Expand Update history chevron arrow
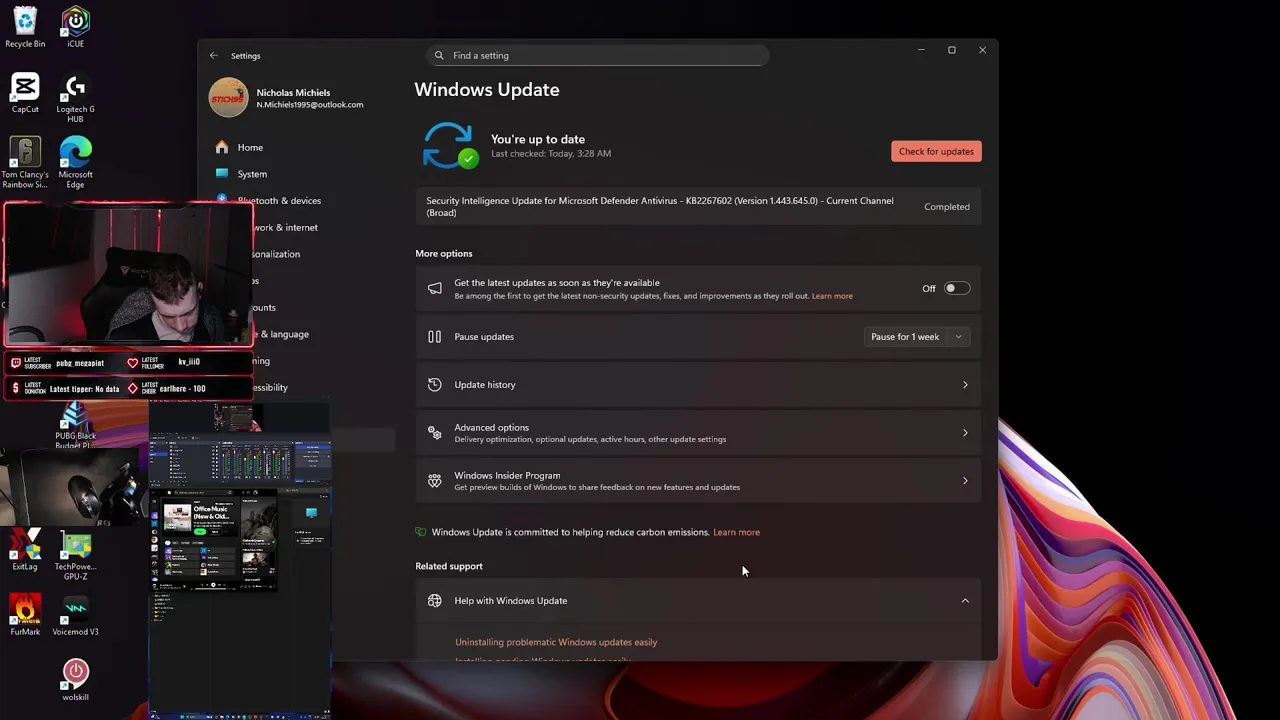This screenshot has width=1280, height=720. pos(965,385)
